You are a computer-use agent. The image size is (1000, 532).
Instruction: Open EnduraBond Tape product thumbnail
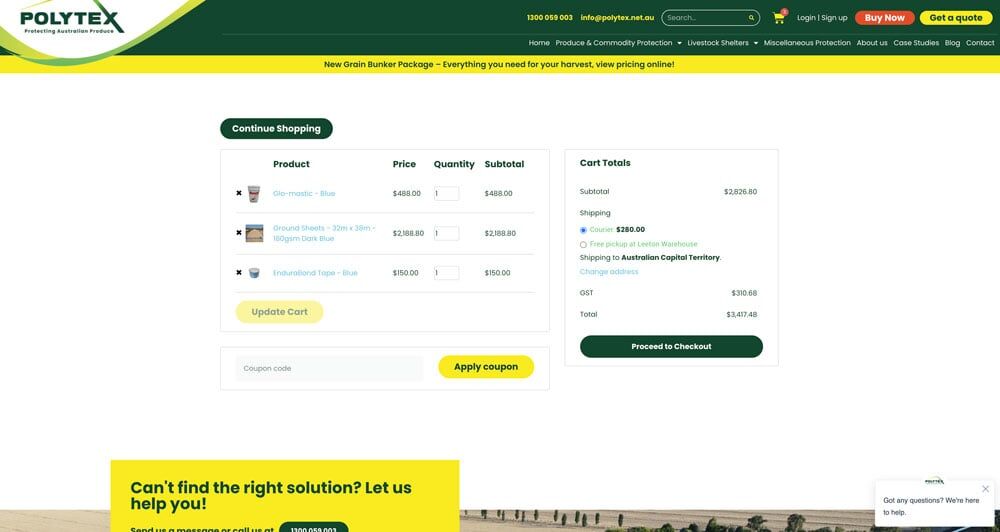(254, 273)
